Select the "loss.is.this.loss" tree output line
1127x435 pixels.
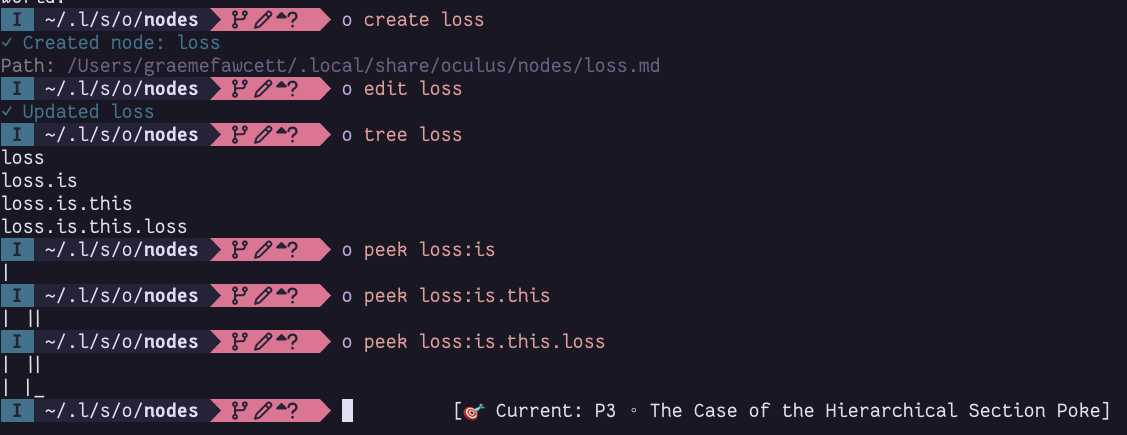[x=94, y=227]
